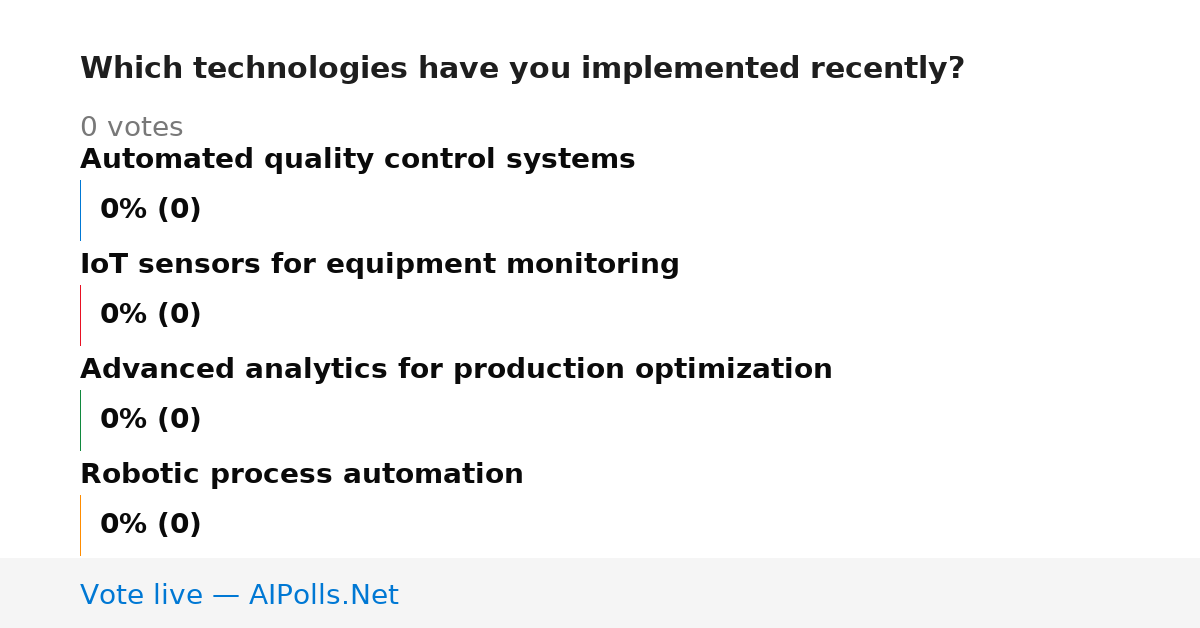Click 0% (0) under IoT sensors
This screenshot has width=1200, height=628.
[150, 315]
